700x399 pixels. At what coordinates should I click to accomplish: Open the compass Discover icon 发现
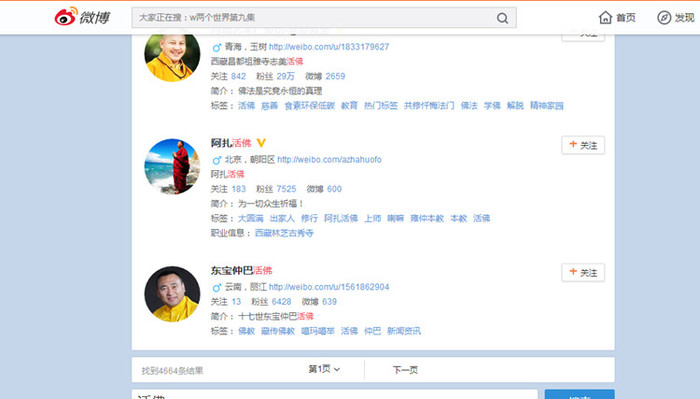[x=664, y=17]
